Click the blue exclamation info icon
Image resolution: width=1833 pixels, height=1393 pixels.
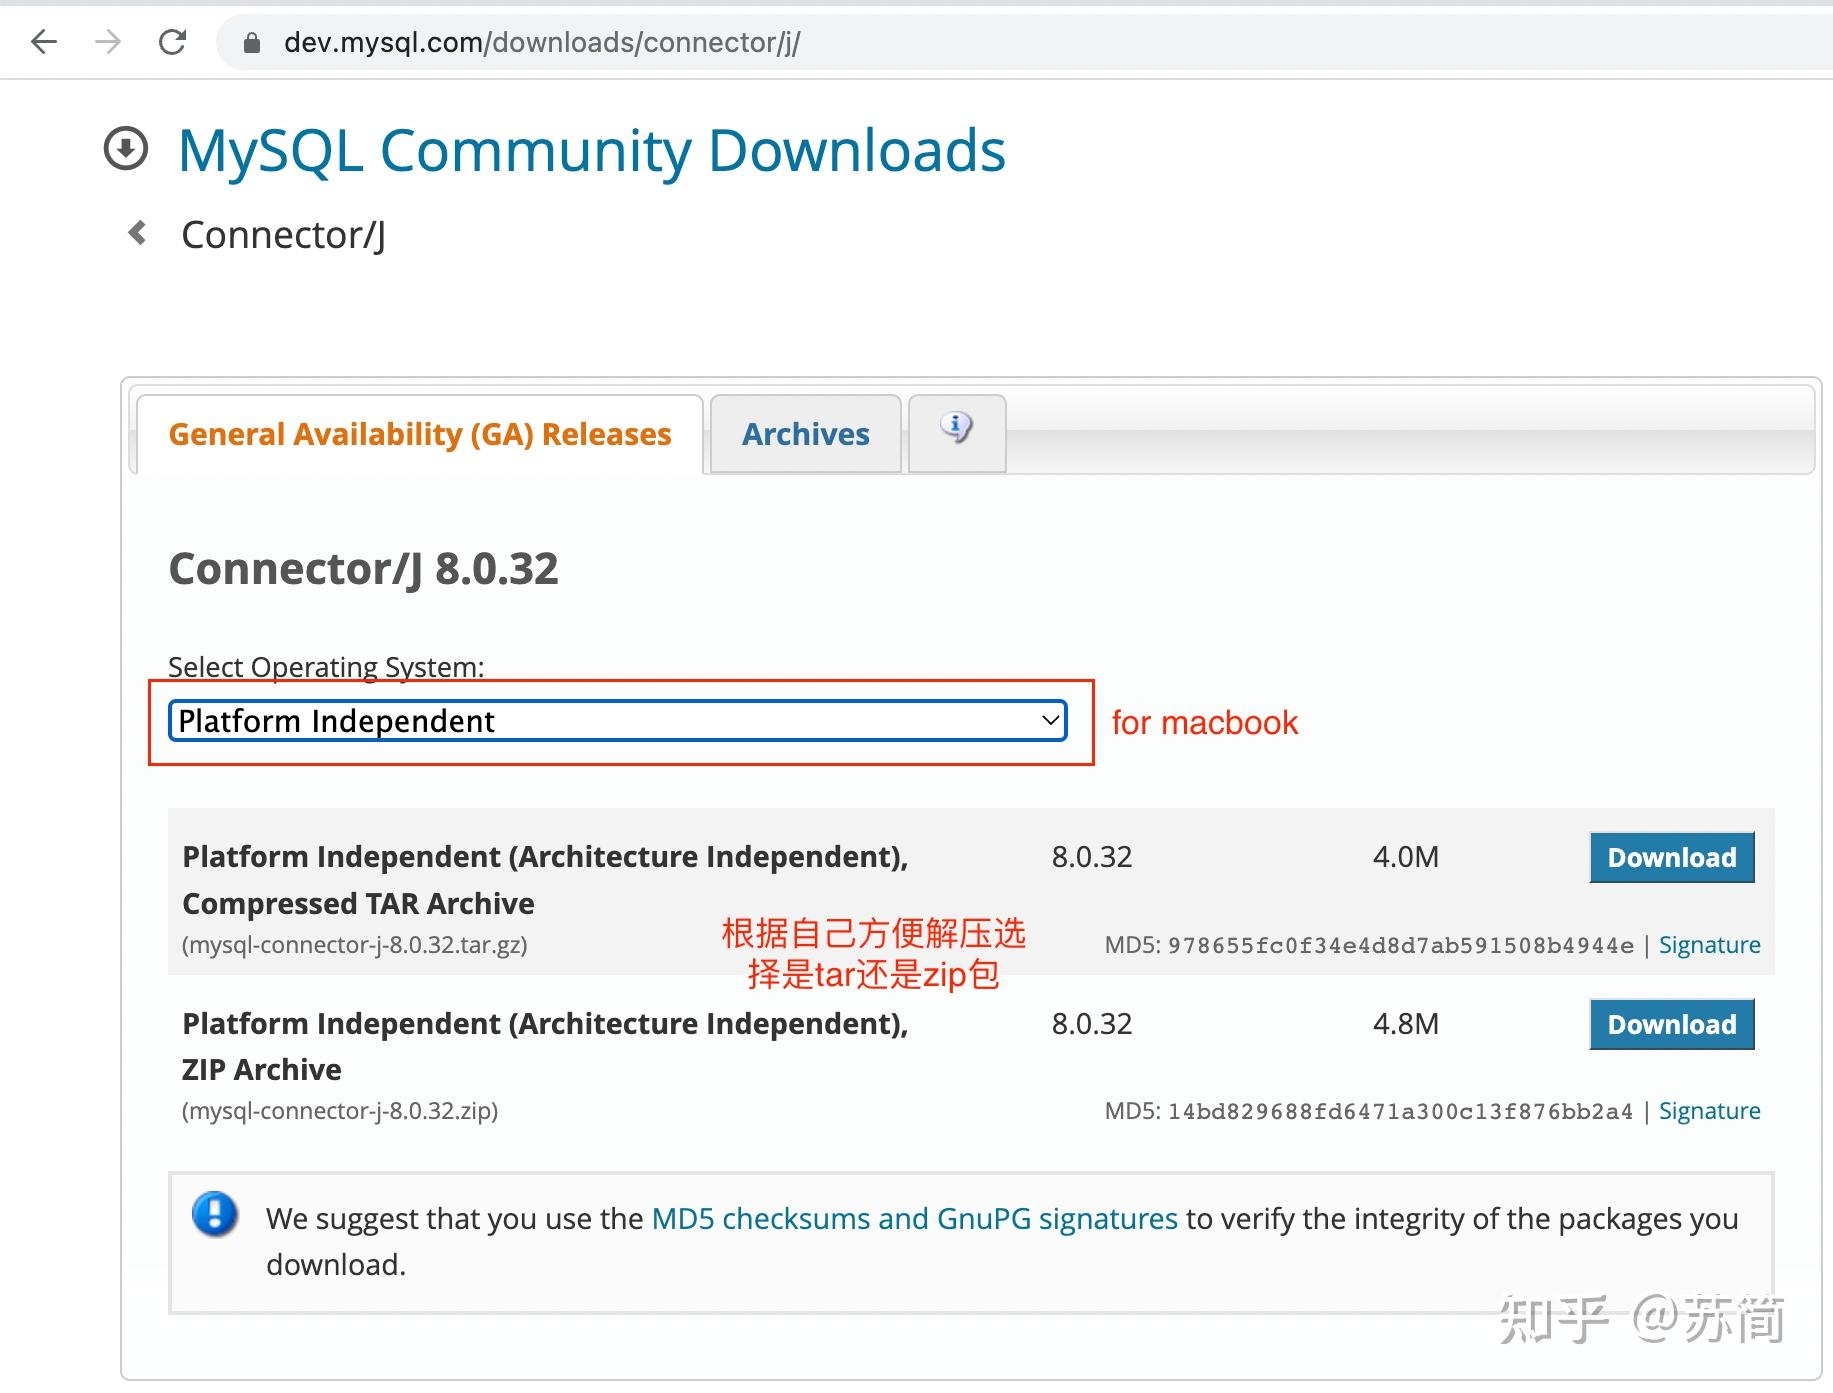[215, 1214]
